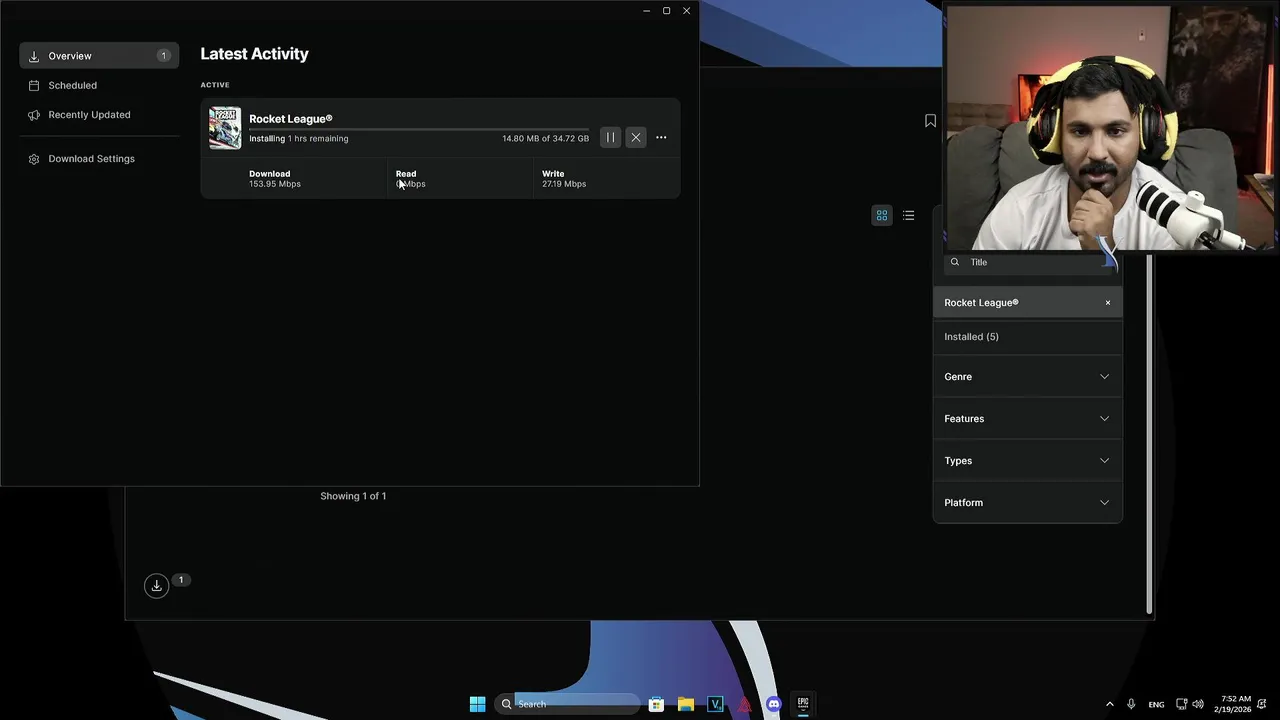Remove the Rocket League filter tag
This screenshot has width=1280, height=720.
coord(1108,303)
